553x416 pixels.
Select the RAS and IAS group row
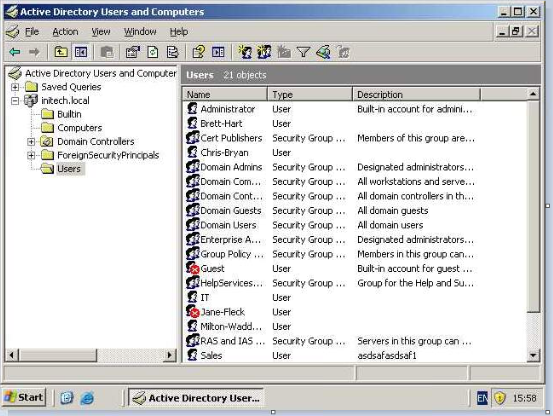[355, 341]
